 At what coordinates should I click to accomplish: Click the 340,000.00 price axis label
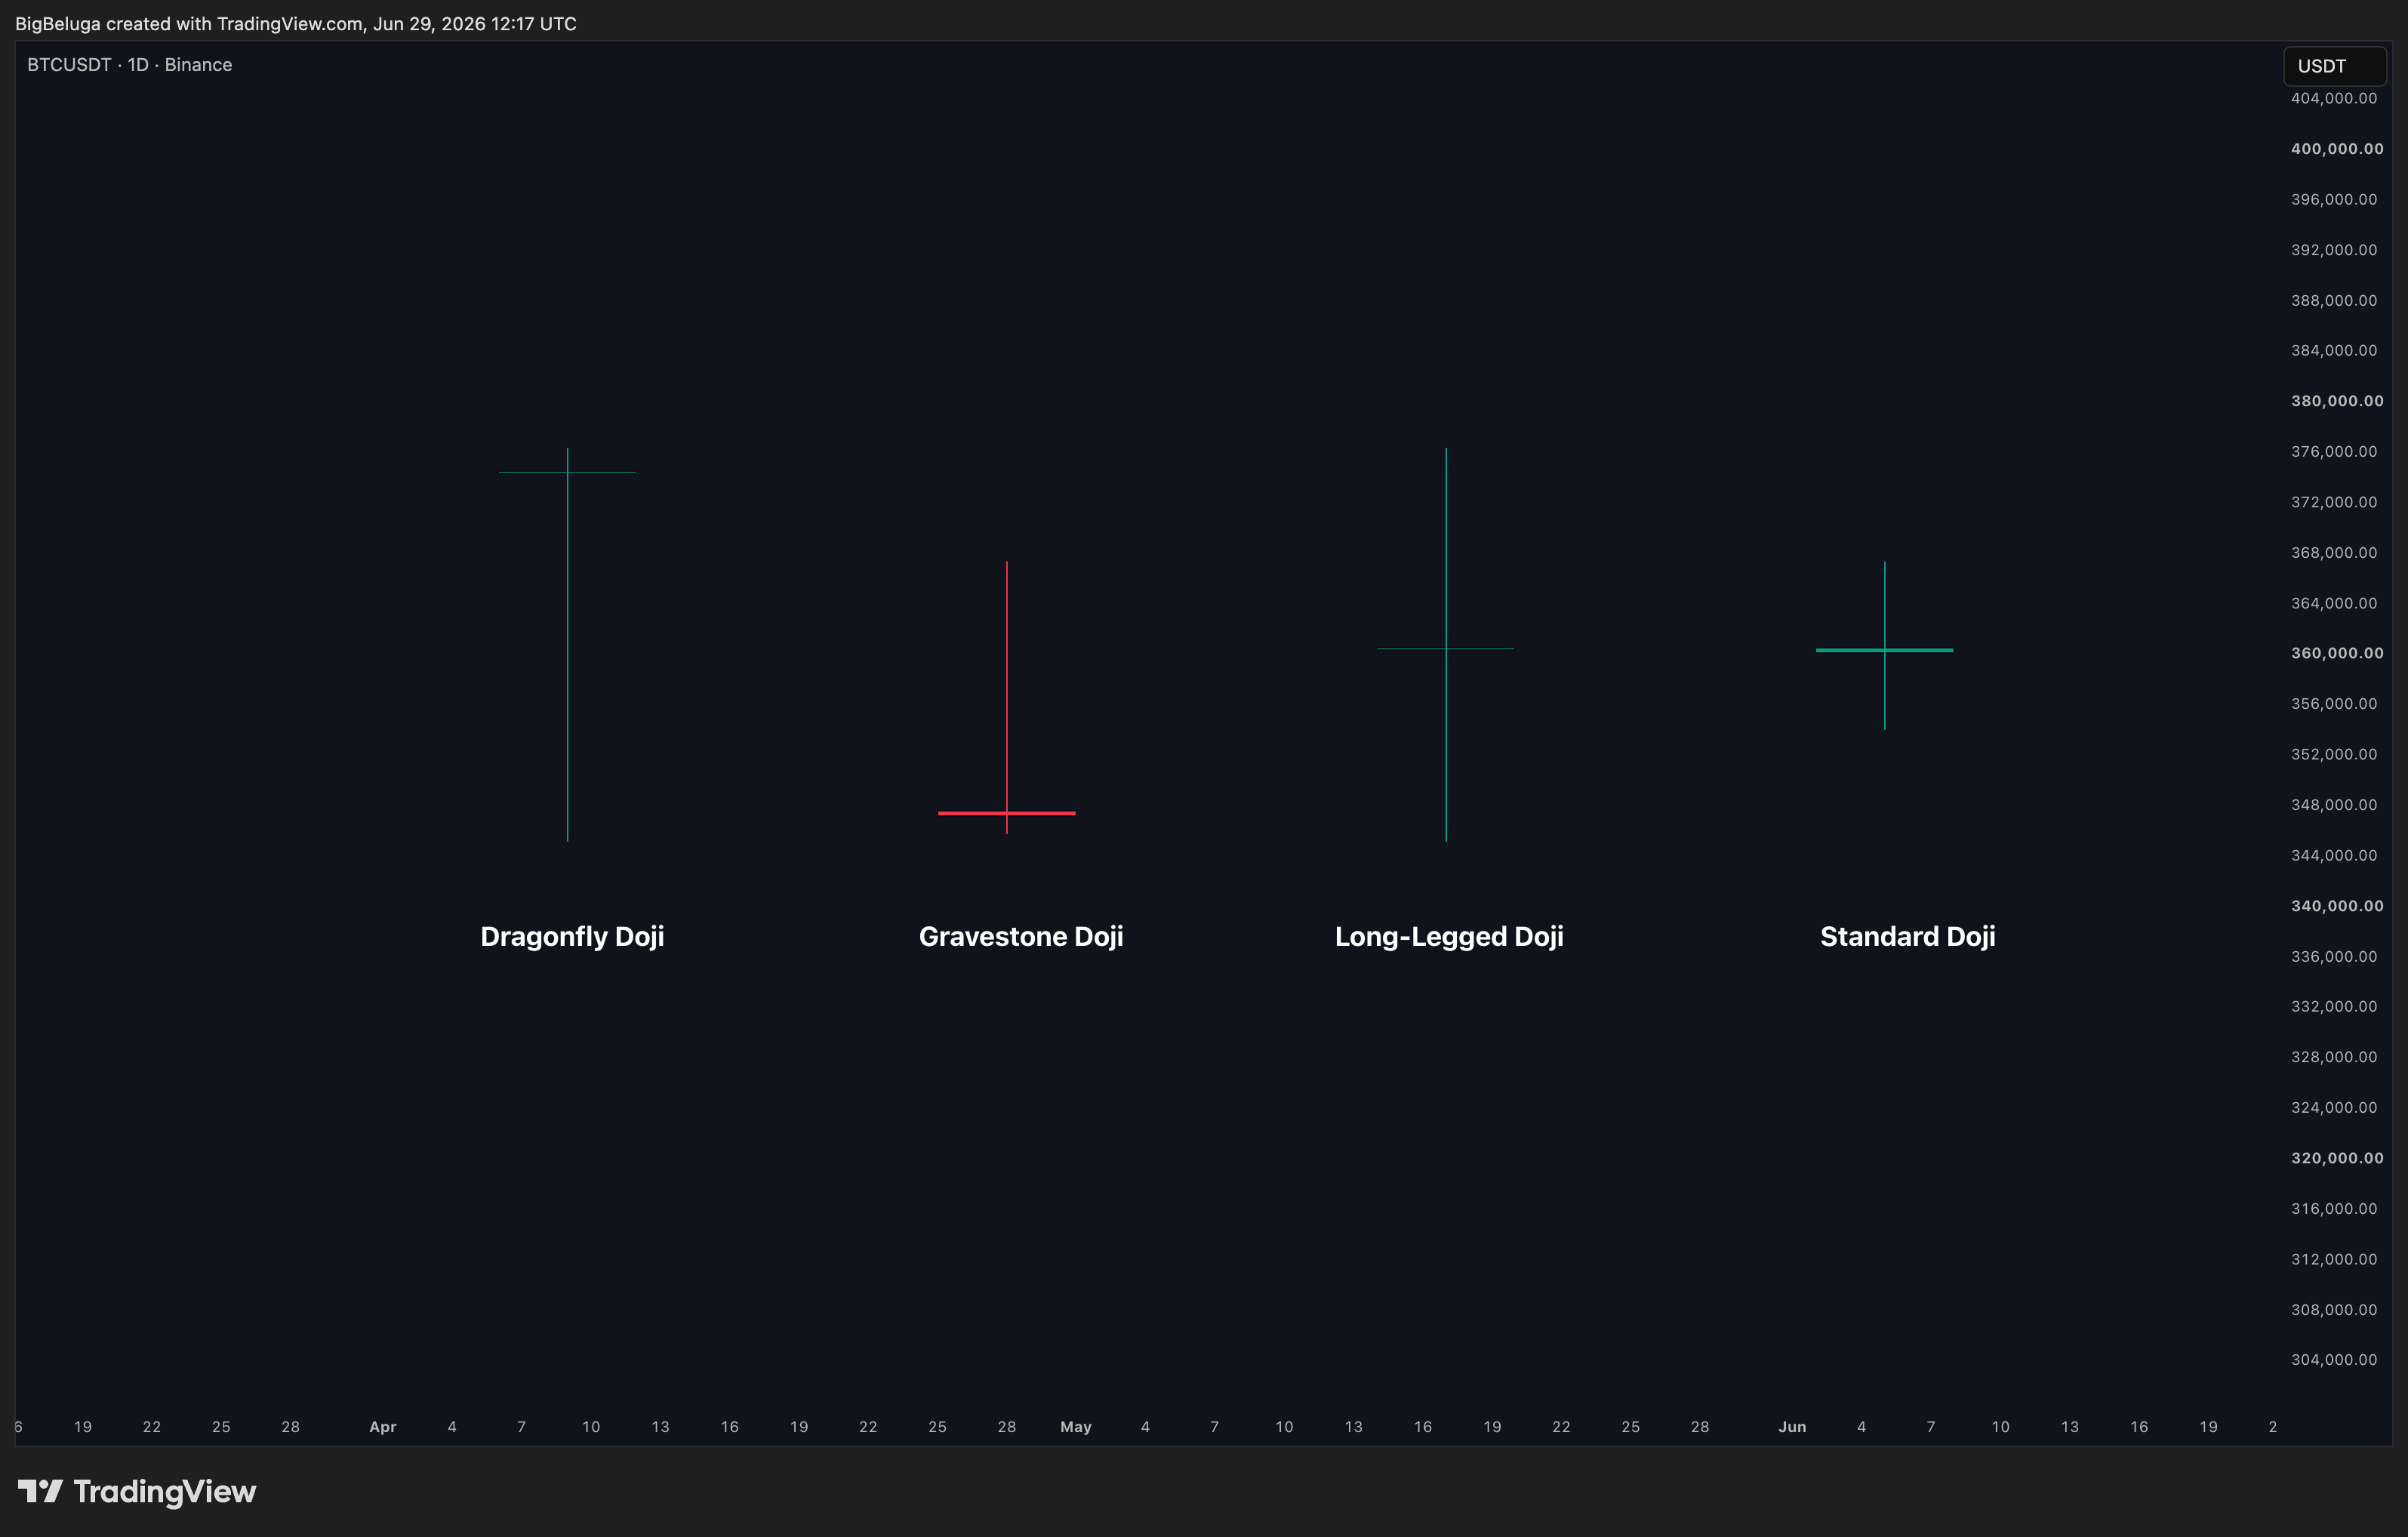click(x=2336, y=906)
